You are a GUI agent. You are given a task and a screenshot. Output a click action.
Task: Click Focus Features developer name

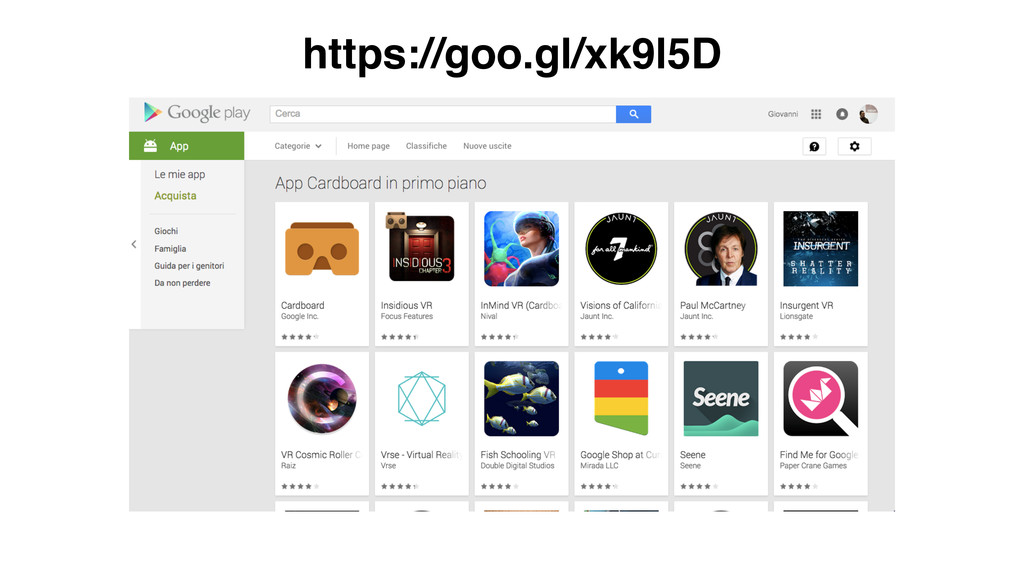pyautogui.click(x=407, y=316)
